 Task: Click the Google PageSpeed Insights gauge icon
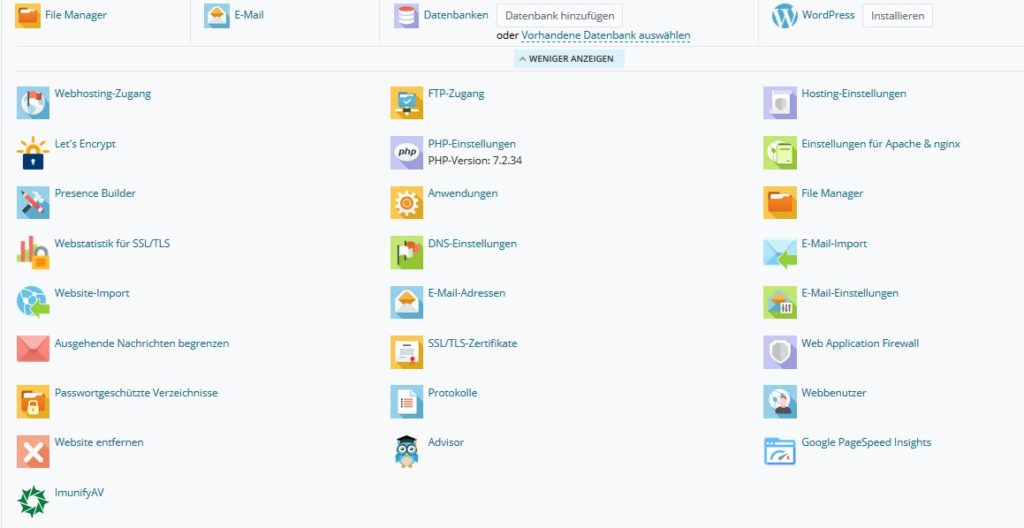[780, 452]
